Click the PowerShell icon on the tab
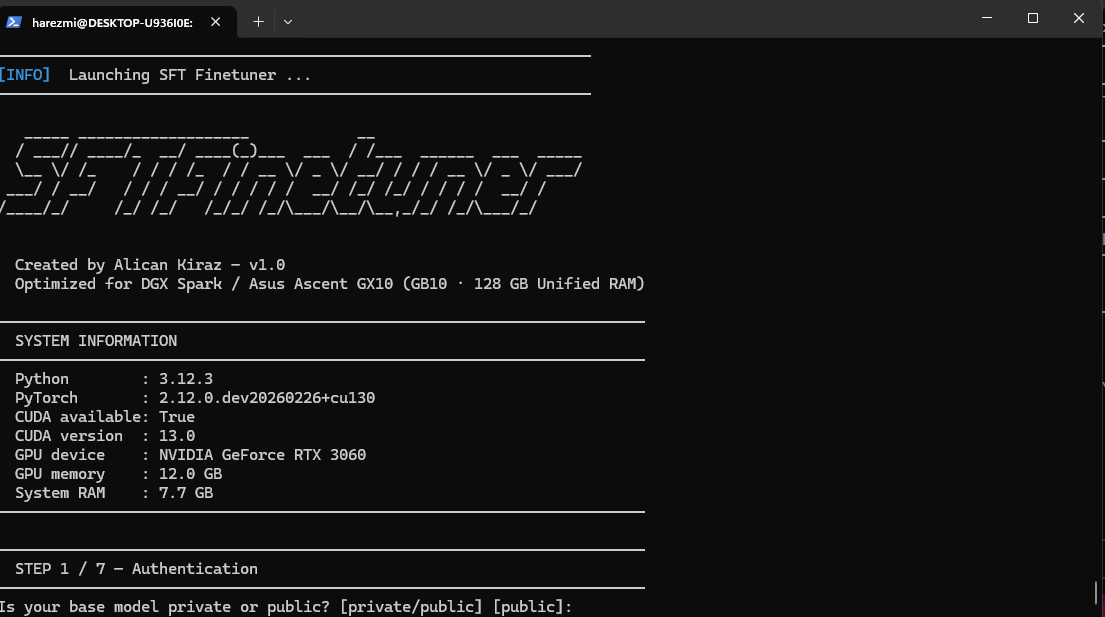 coord(13,22)
